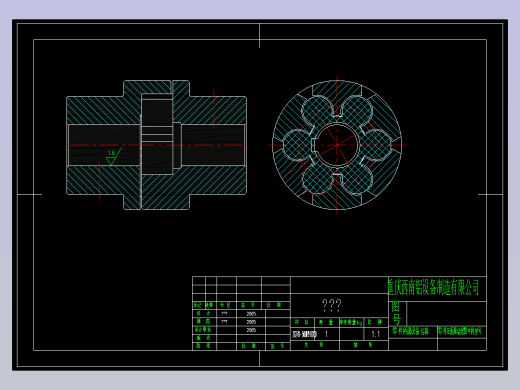Click the '1:1' scale value

pos(376,334)
